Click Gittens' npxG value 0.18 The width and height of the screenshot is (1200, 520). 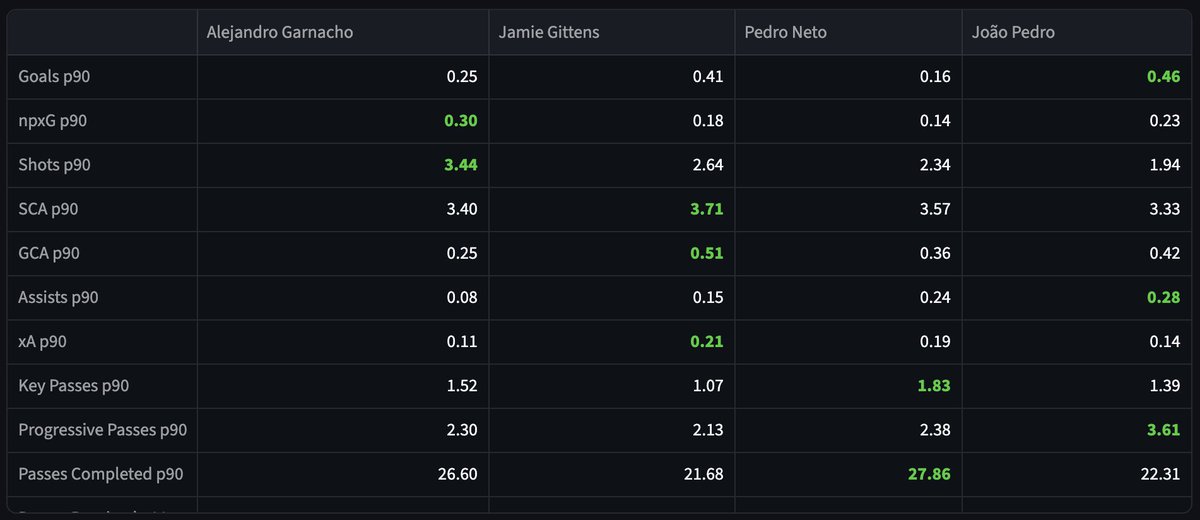pos(707,121)
